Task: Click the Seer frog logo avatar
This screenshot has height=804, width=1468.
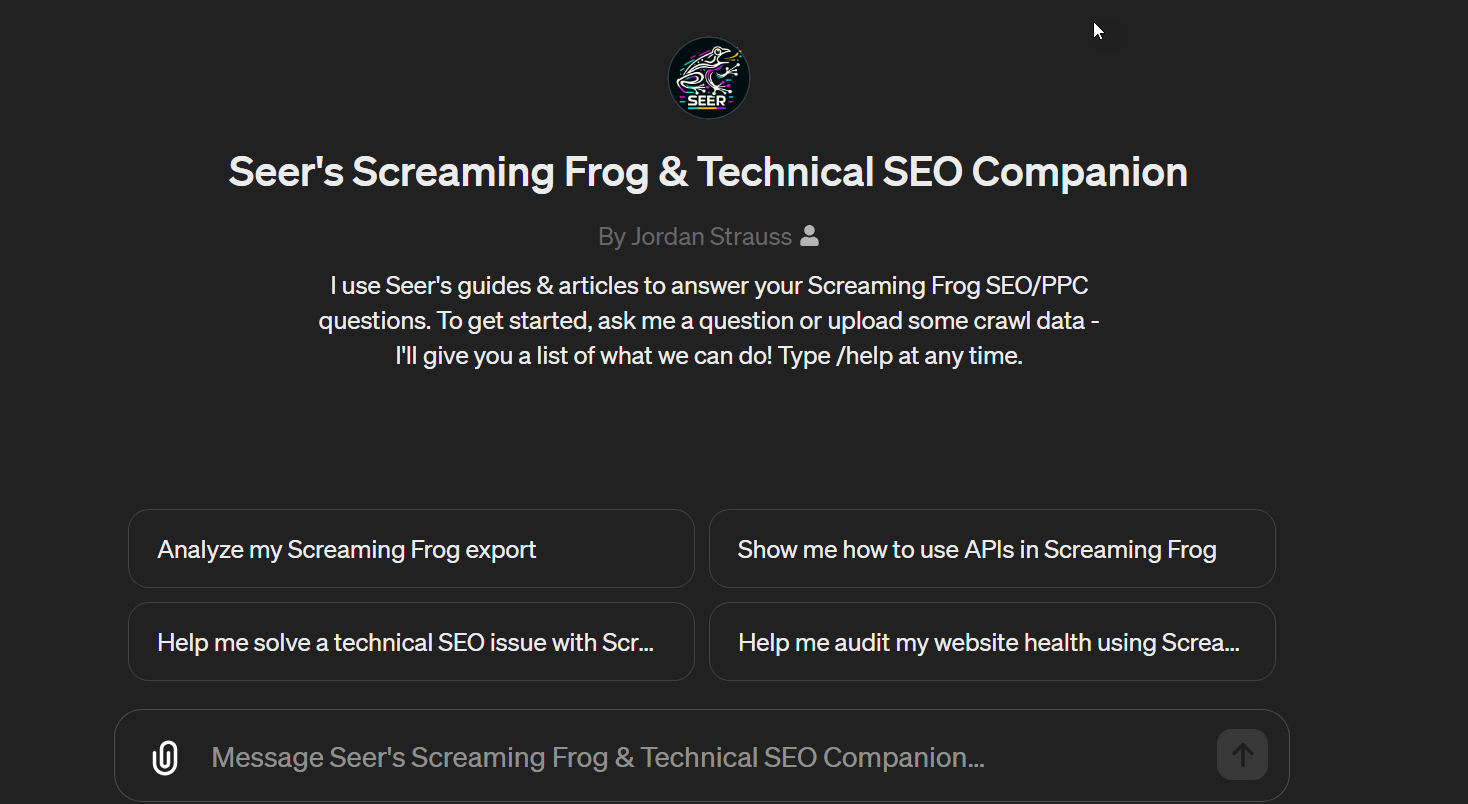Action: pos(708,78)
